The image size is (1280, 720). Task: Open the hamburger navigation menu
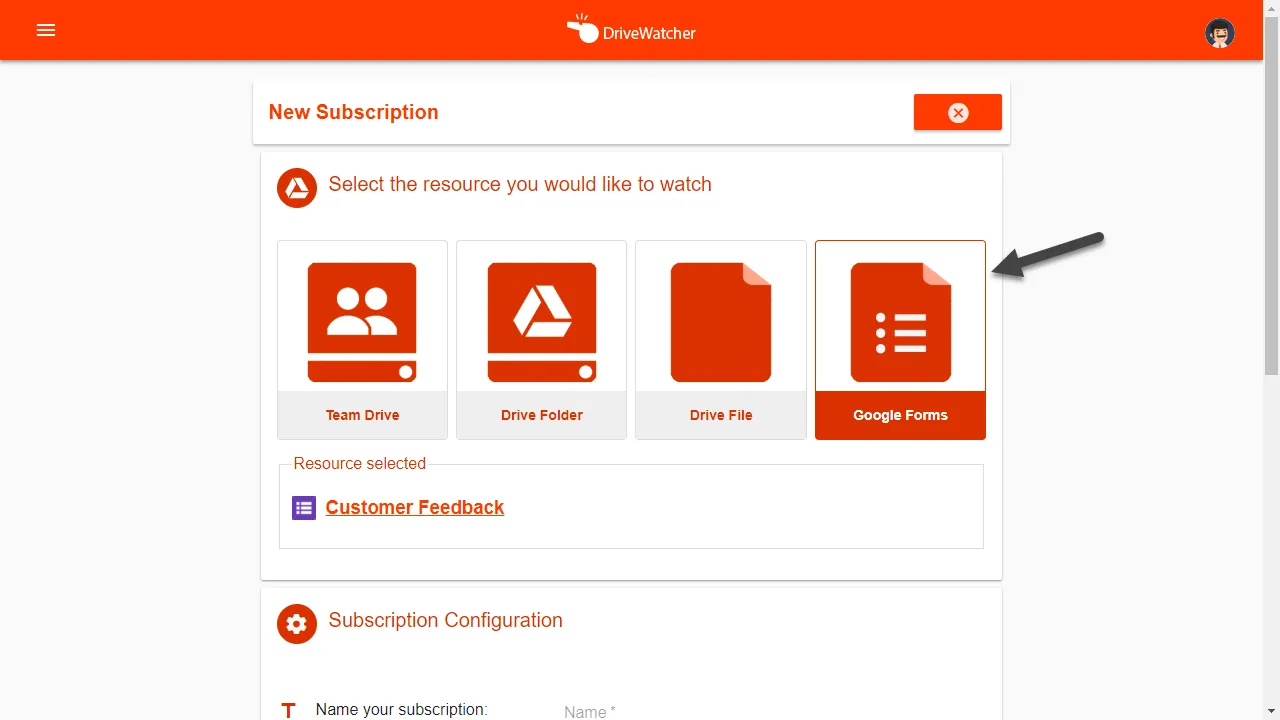point(46,30)
